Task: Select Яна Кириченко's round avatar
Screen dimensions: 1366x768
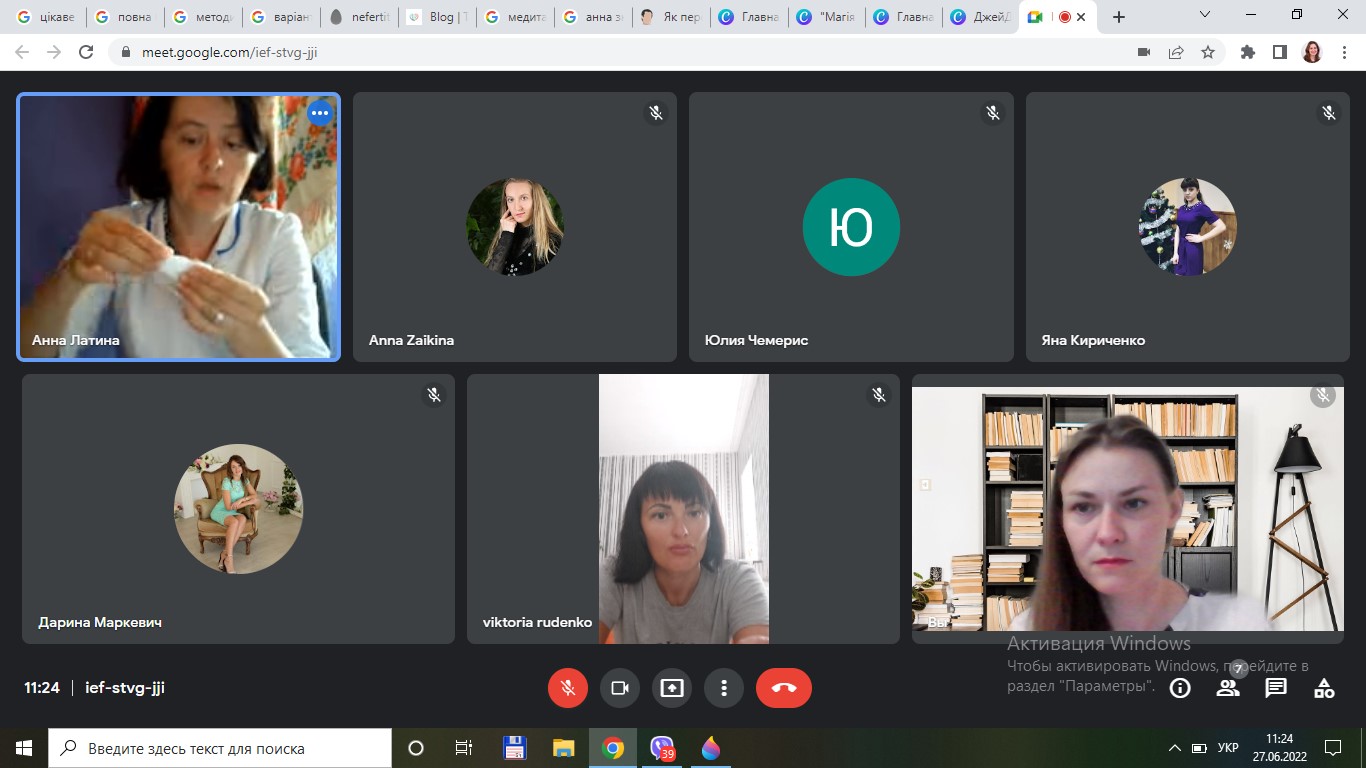Action: pyautogui.click(x=1188, y=227)
